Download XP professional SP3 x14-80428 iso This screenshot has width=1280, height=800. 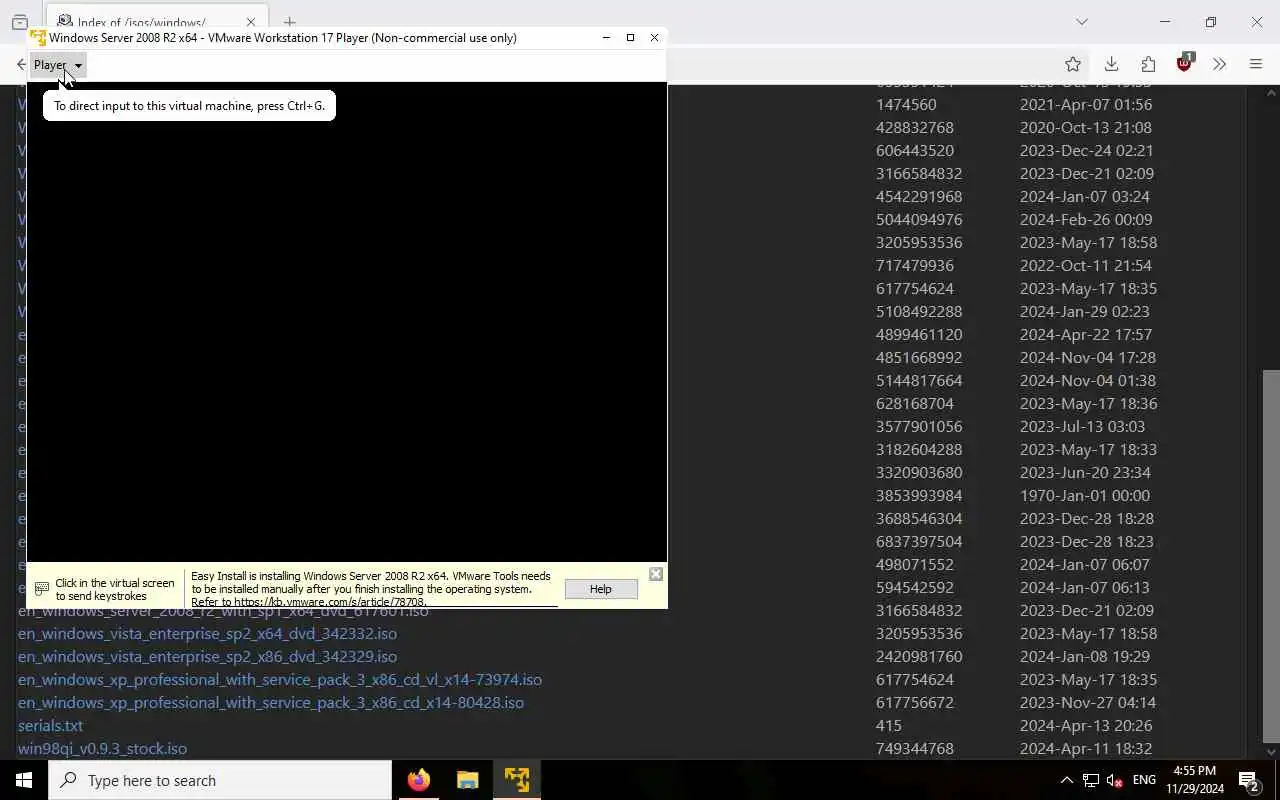tap(271, 702)
